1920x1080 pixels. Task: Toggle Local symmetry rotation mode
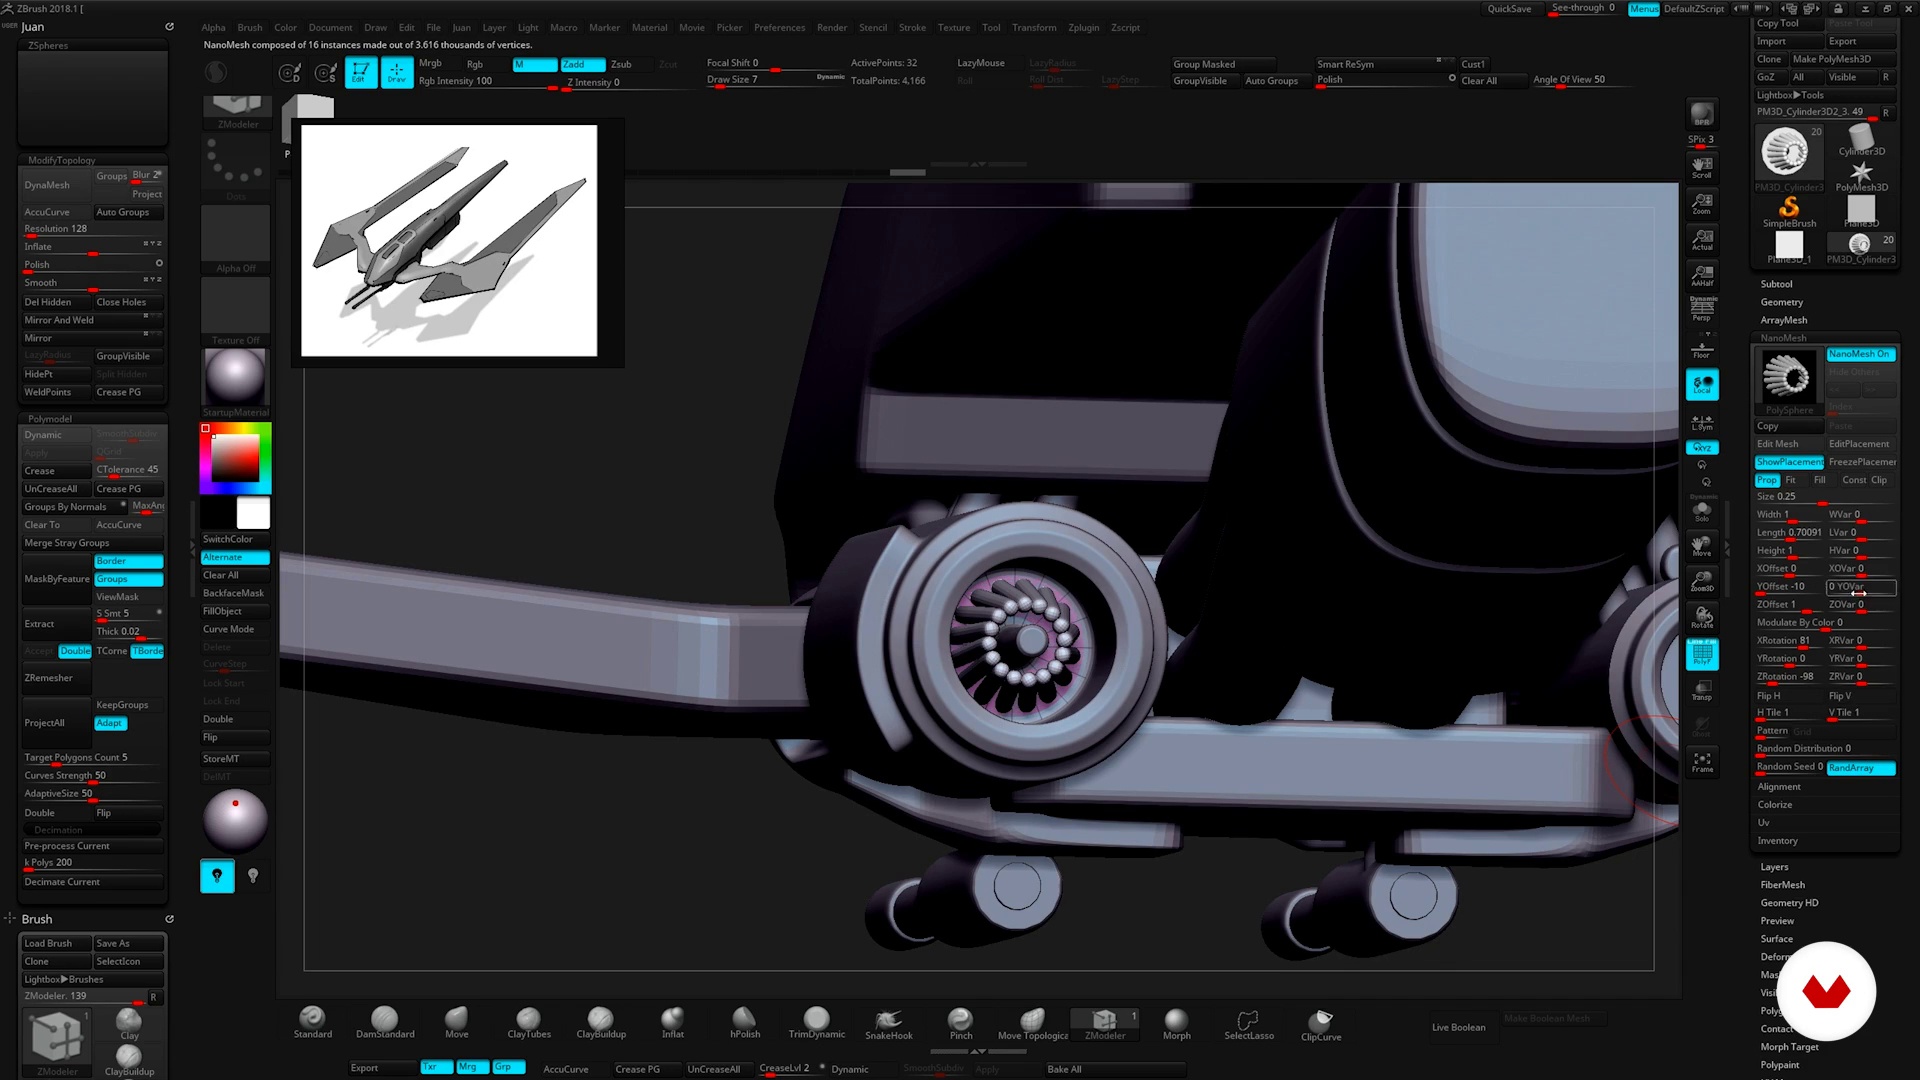(x=1702, y=384)
